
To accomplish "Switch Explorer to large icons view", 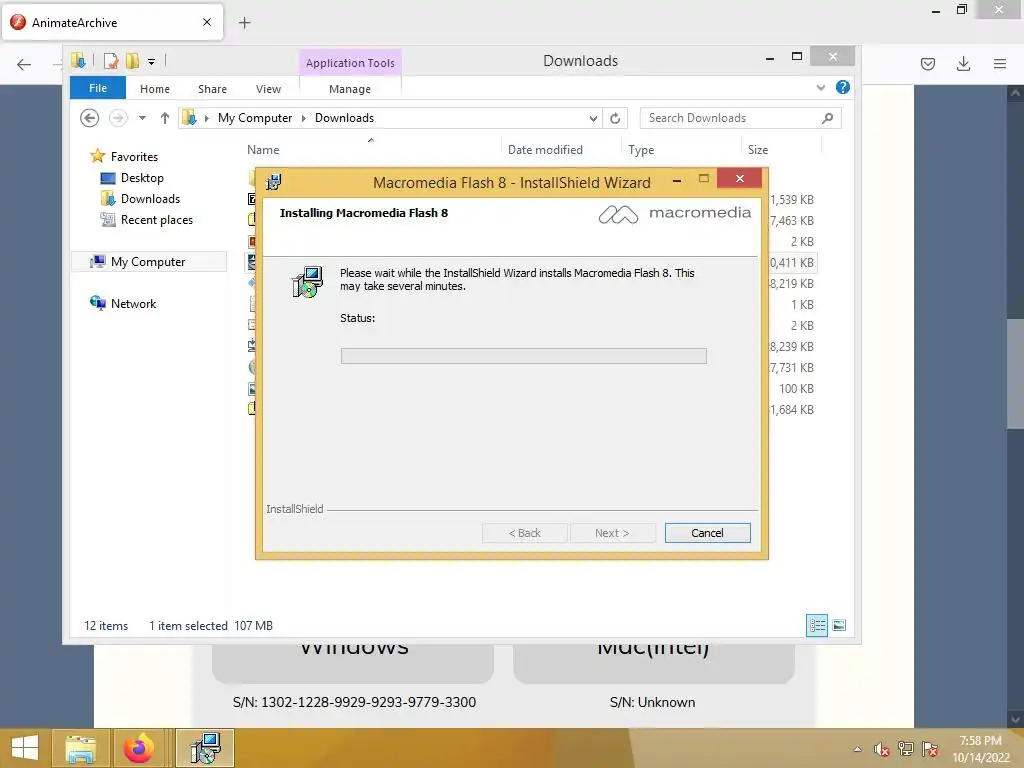I will click(x=839, y=626).
